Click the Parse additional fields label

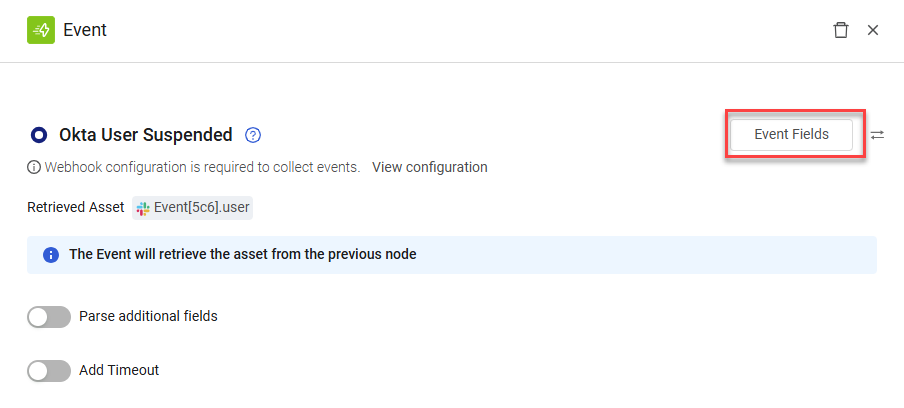[x=148, y=316]
